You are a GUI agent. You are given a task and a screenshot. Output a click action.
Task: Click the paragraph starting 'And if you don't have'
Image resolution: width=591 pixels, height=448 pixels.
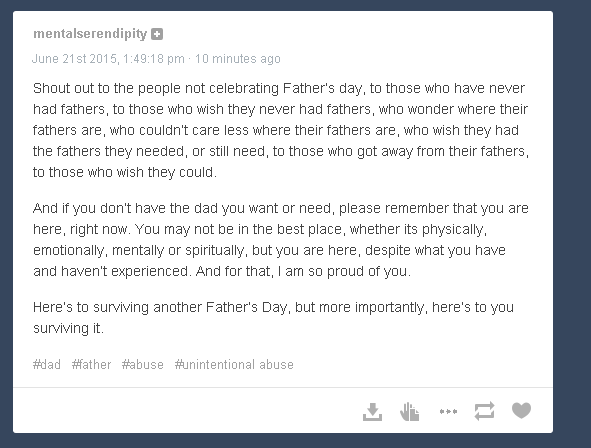tap(281, 240)
